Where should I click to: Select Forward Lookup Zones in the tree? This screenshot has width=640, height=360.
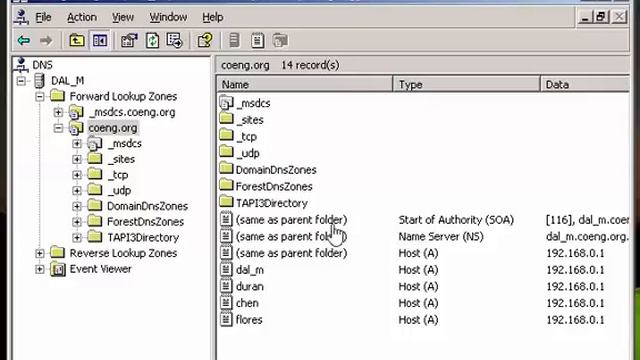click(x=123, y=96)
